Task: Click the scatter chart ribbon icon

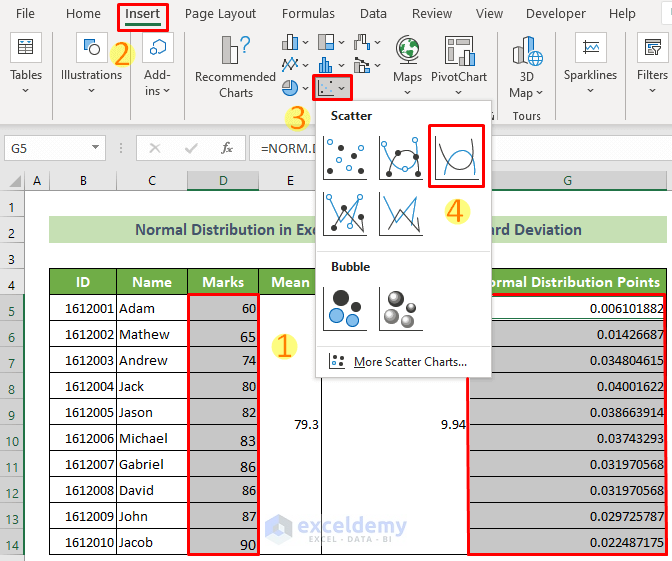Action: 327,88
